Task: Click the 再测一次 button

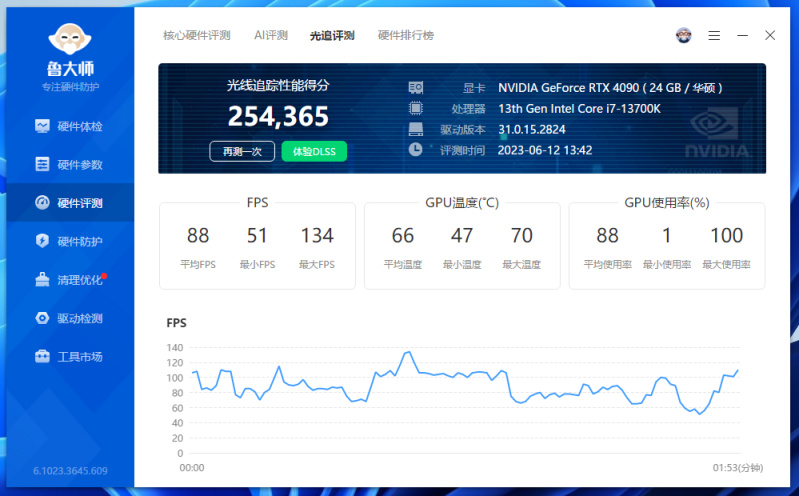Action: pos(242,151)
